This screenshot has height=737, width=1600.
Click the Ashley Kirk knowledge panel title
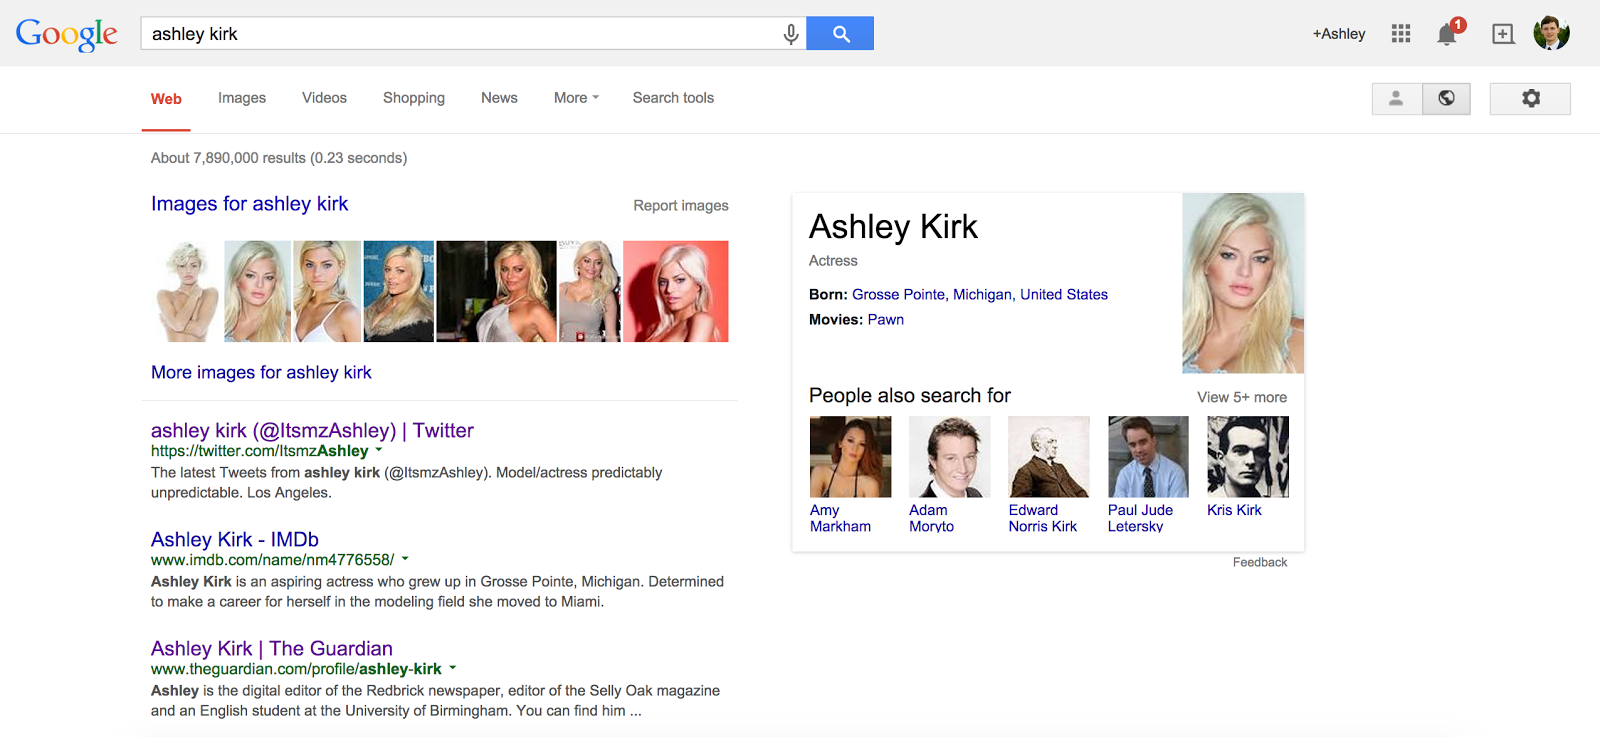click(893, 227)
